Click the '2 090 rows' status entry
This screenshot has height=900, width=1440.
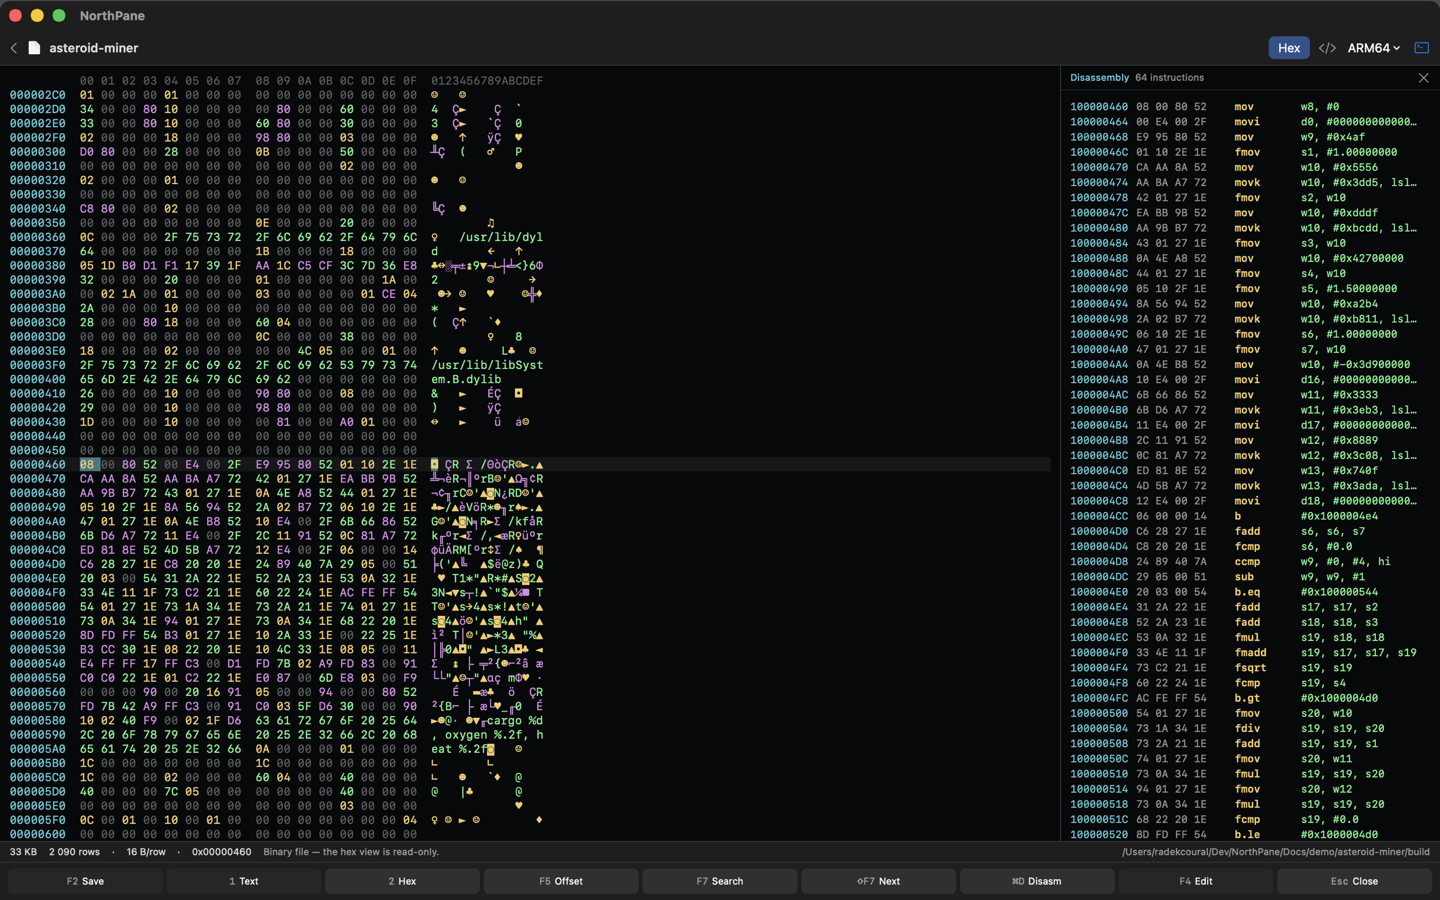75,852
